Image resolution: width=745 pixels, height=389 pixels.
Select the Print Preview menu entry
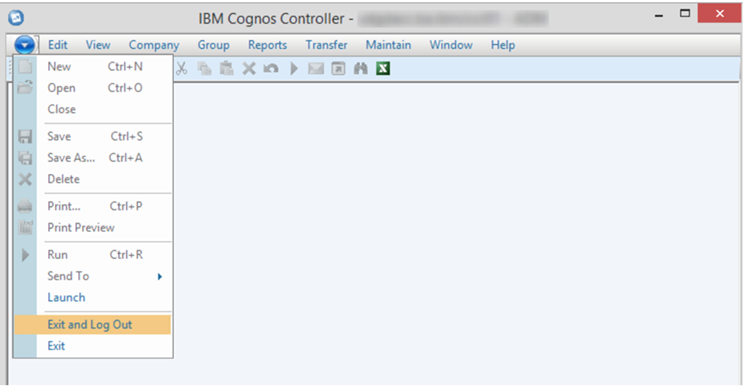[x=93, y=228]
